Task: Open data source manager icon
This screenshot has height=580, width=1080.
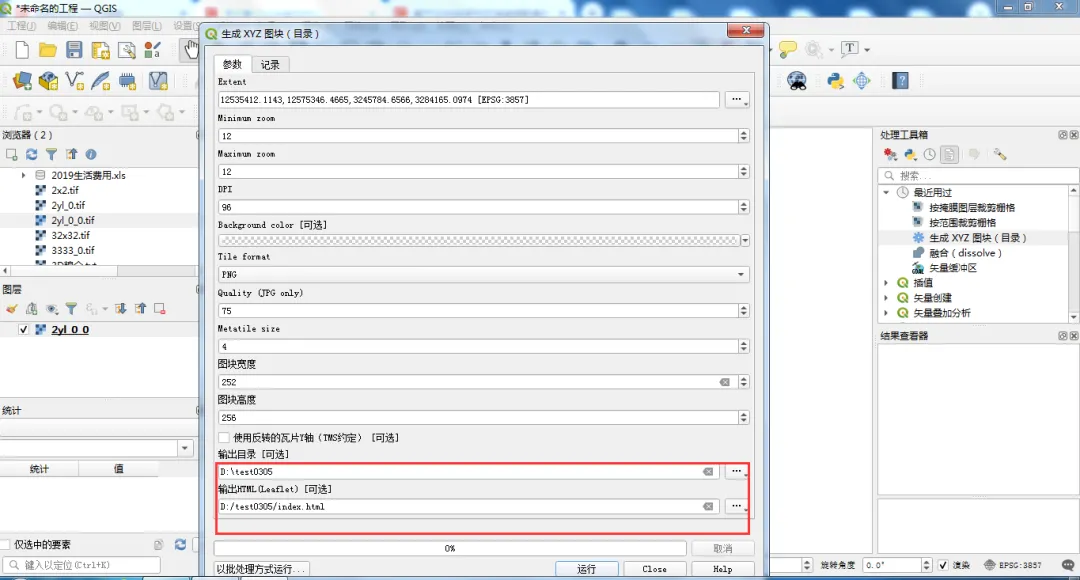Action: click(x=22, y=81)
